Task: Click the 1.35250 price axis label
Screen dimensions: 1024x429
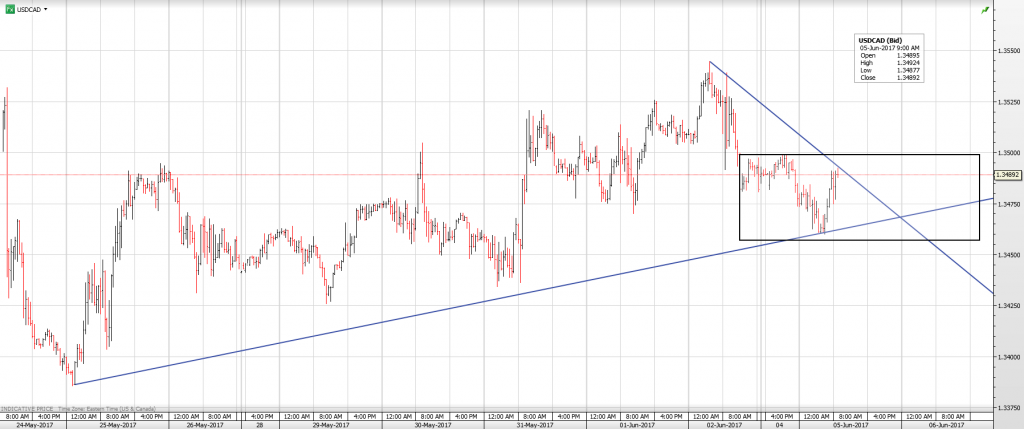Action: 1008,102
